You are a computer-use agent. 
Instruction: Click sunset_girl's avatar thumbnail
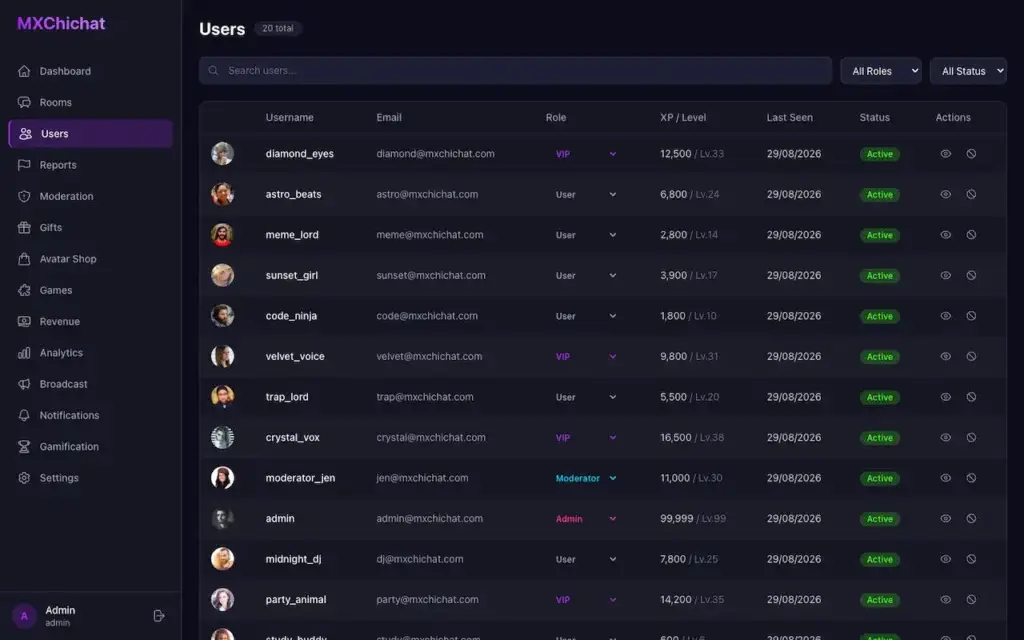click(x=222, y=276)
